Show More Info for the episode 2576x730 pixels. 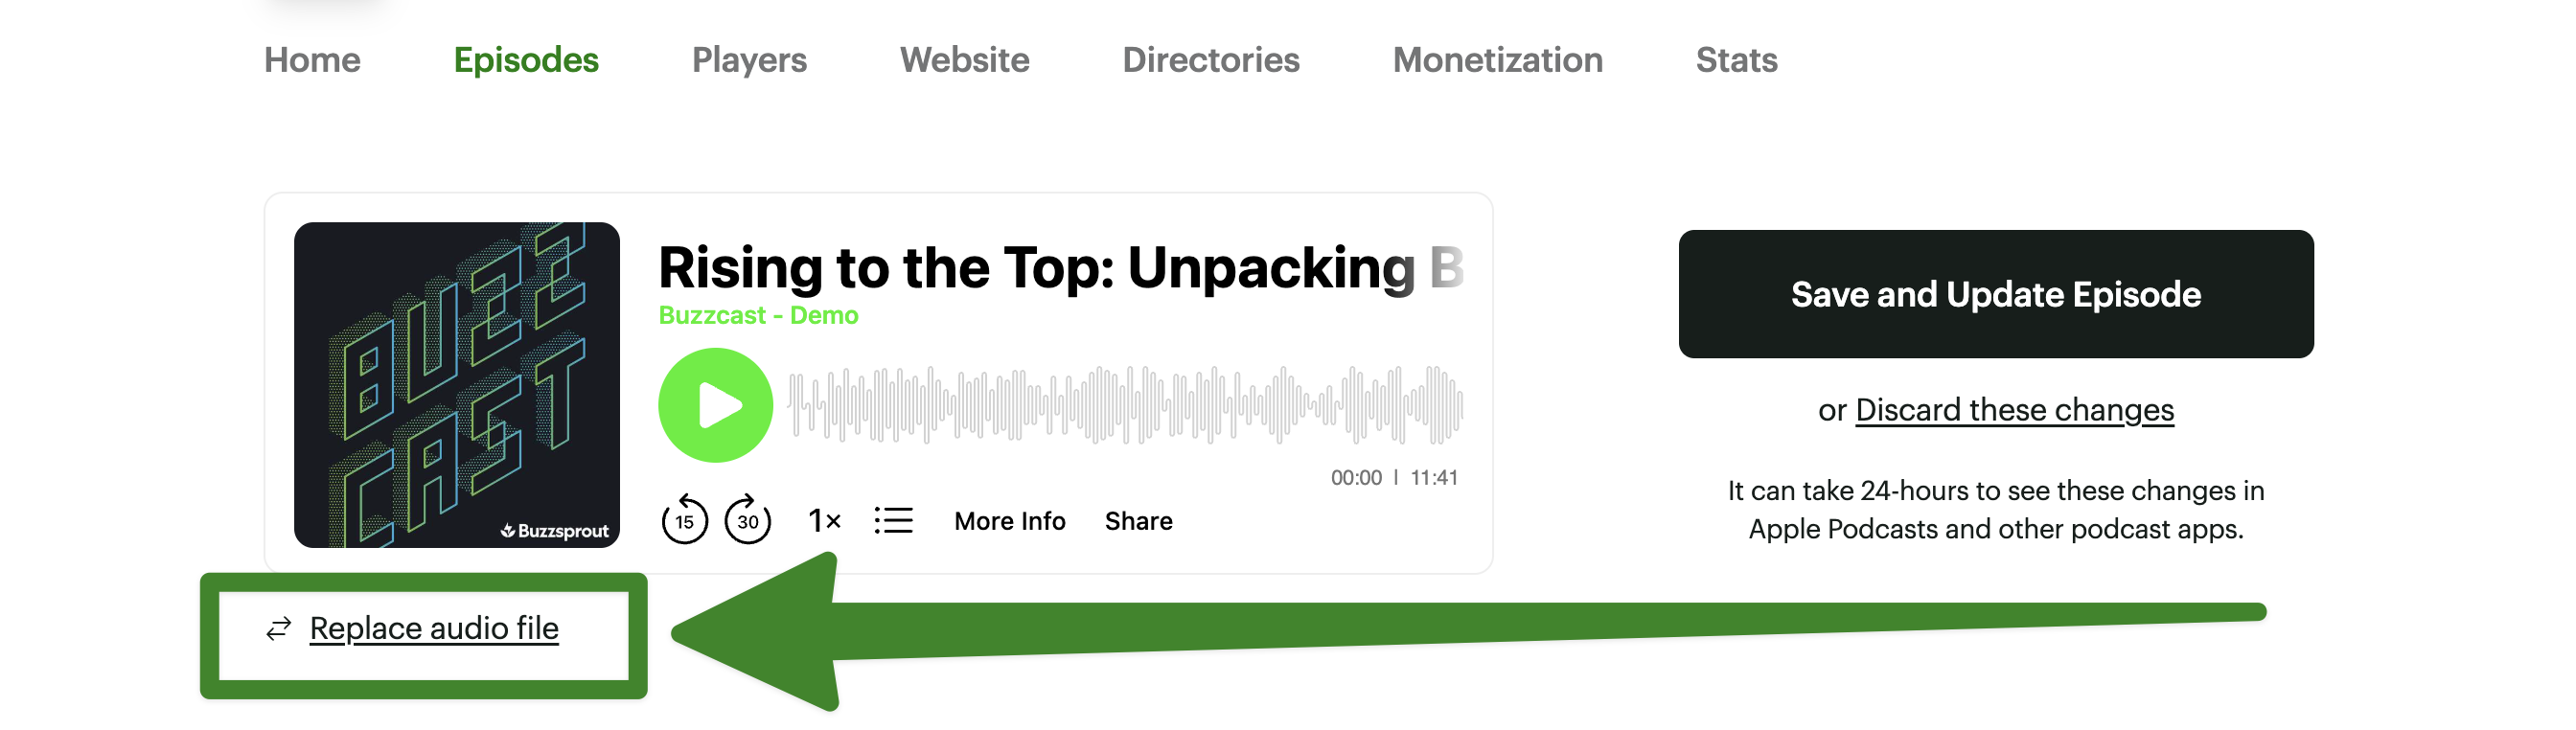coord(1009,521)
